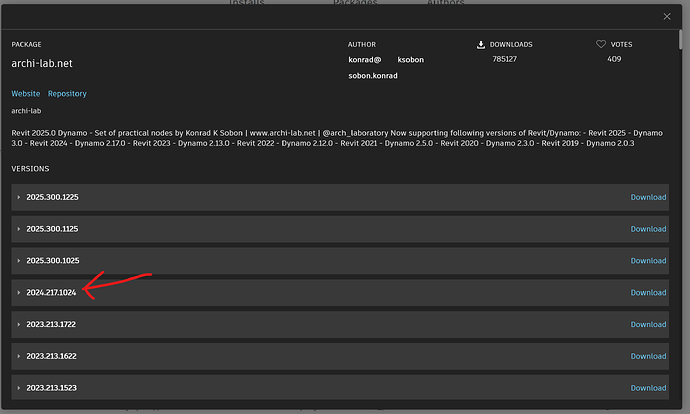The height and width of the screenshot is (414, 690).
Task: Click the VERSIONS section heading
Action: [30, 169]
